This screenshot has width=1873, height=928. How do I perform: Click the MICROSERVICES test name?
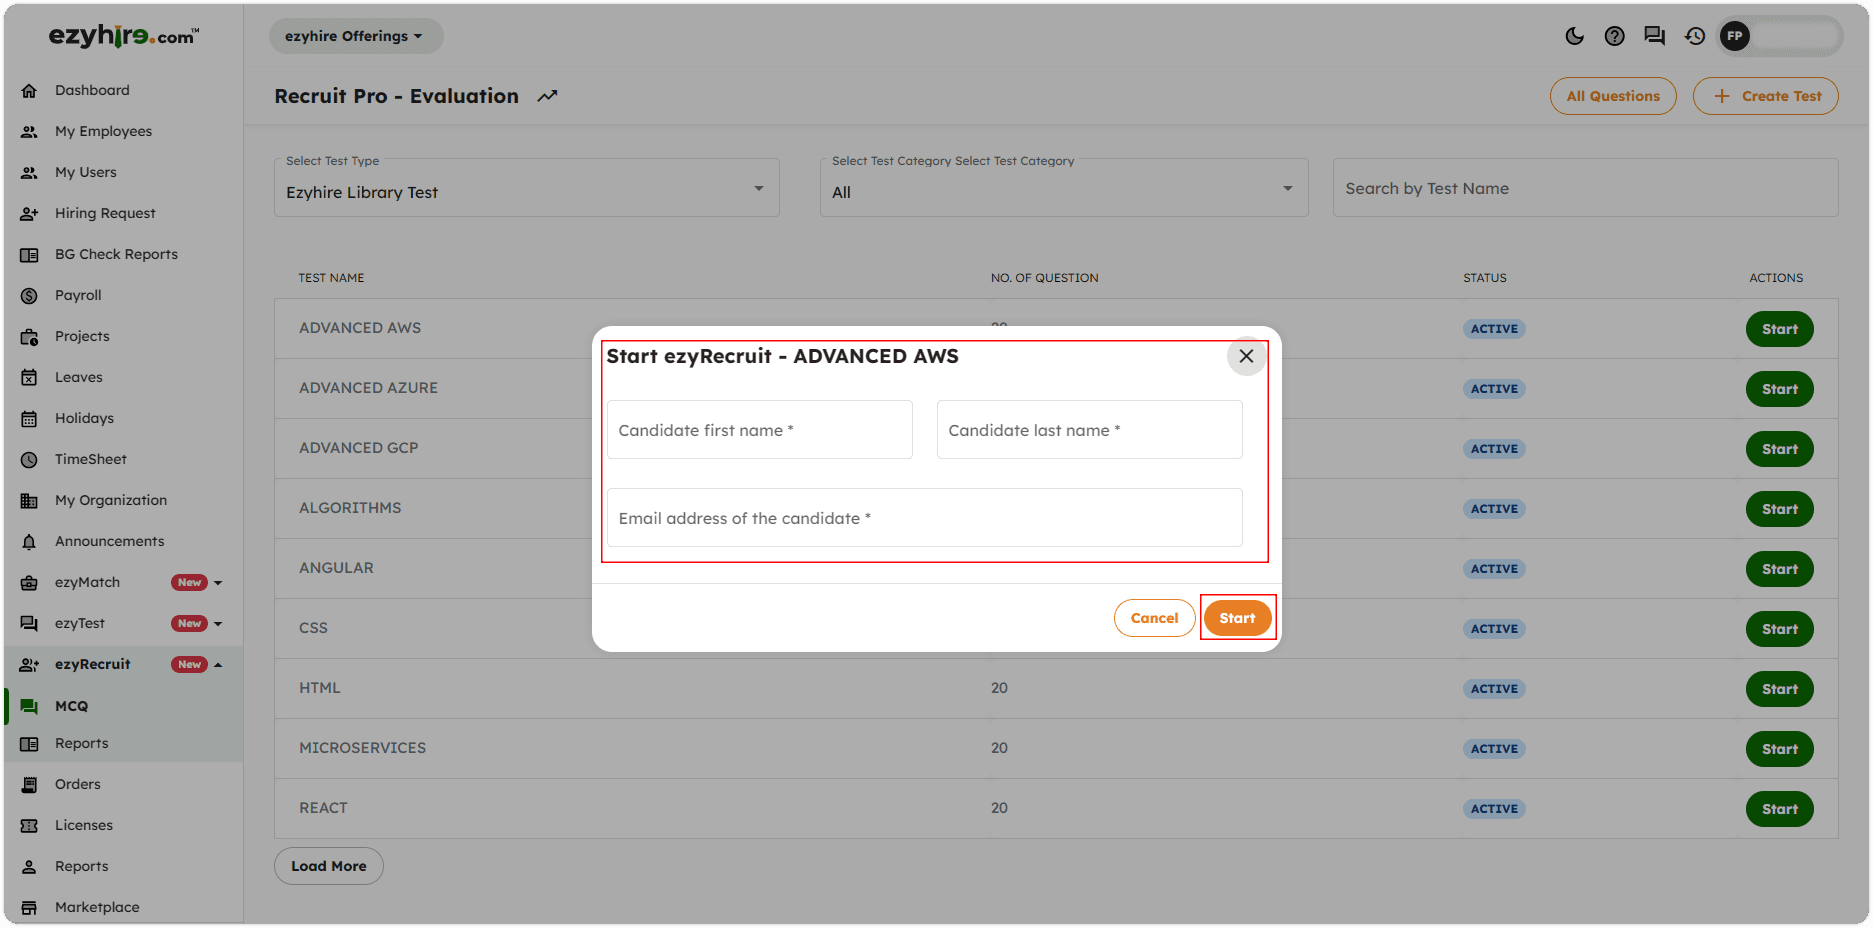[x=363, y=748]
